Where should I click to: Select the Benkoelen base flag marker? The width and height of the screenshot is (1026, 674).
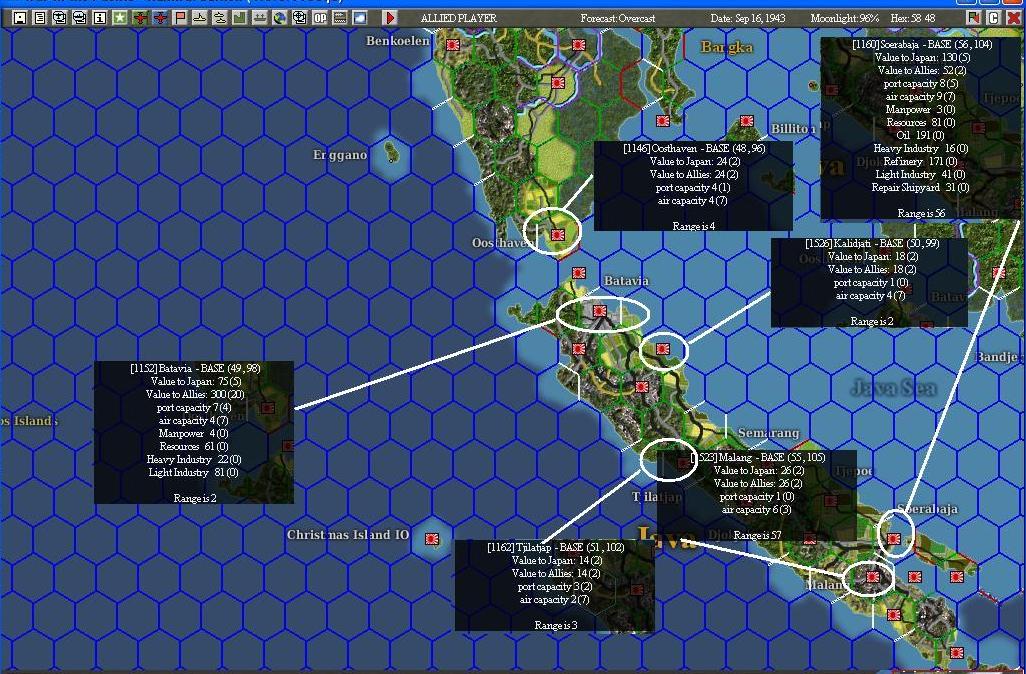coord(452,44)
